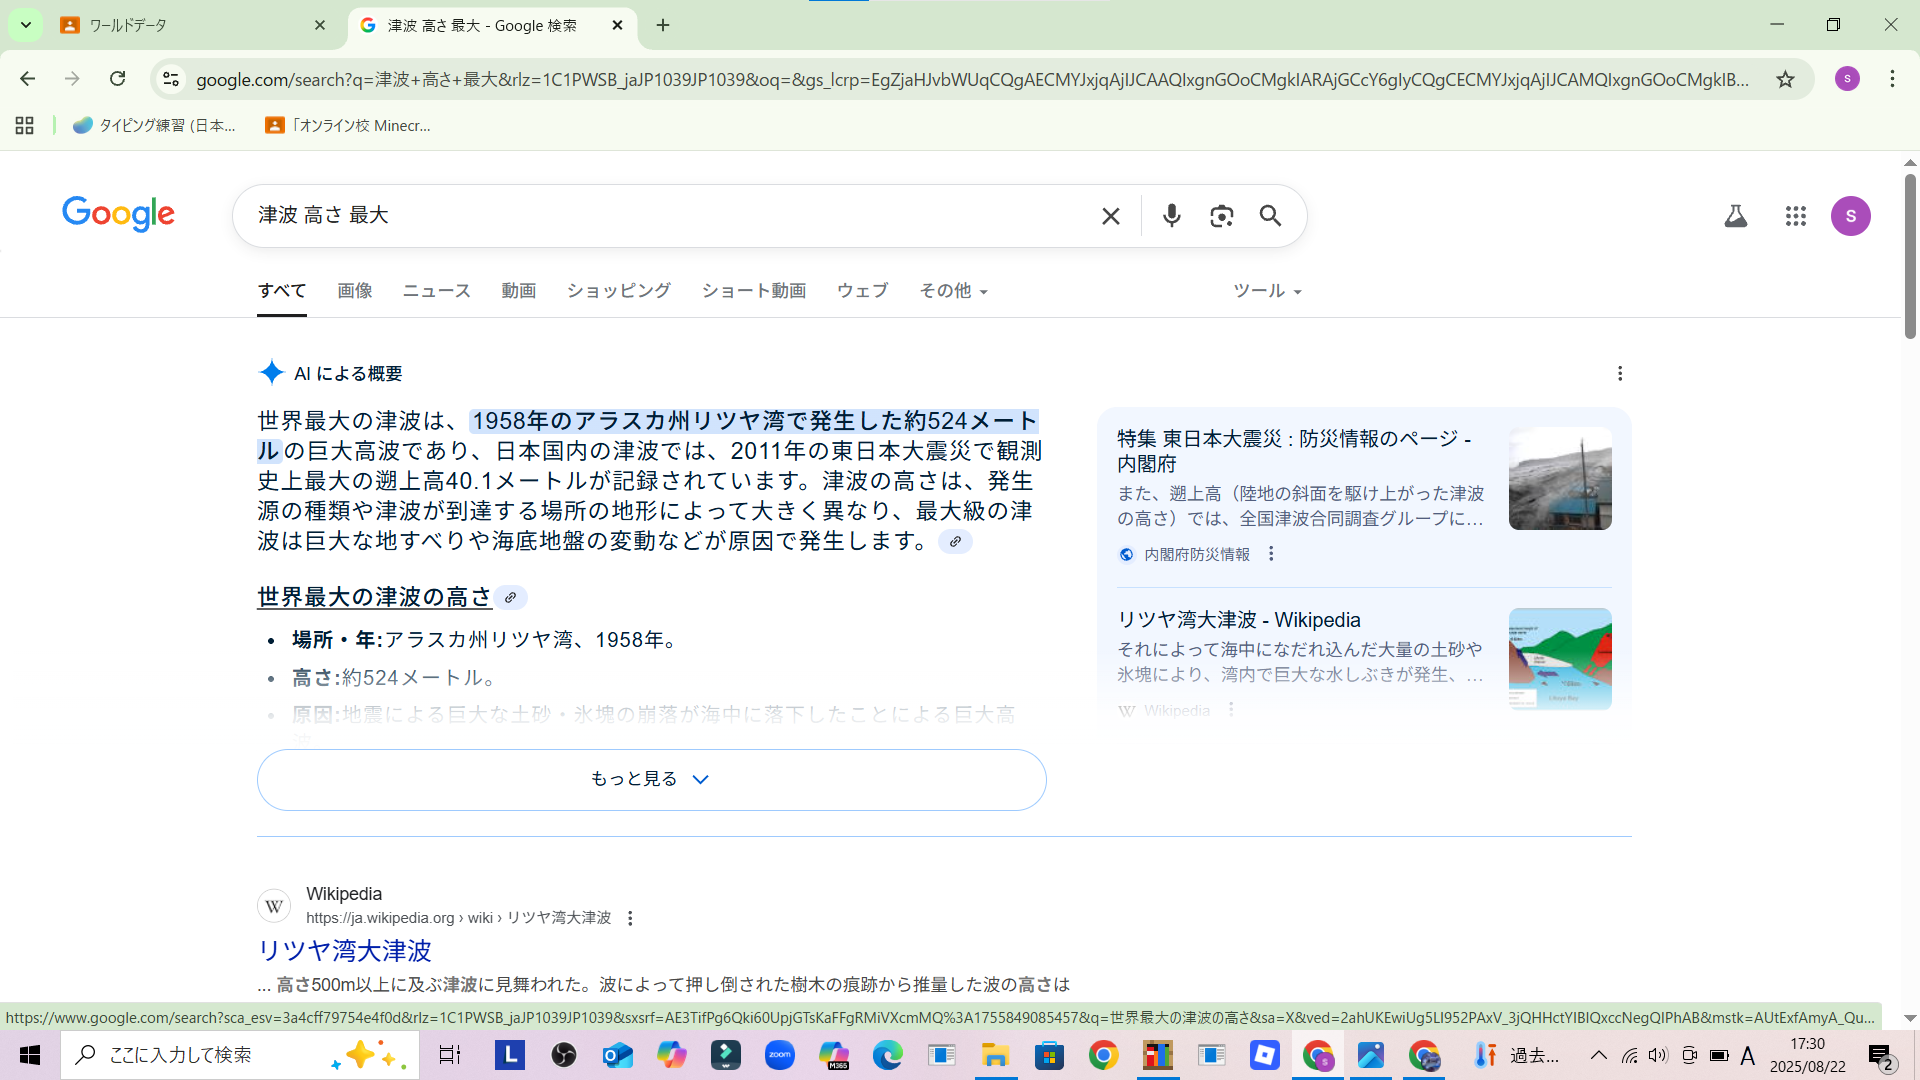This screenshot has height=1080, width=1920.
Task: Bookmark this page with the star icon
Action: [1785, 79]
